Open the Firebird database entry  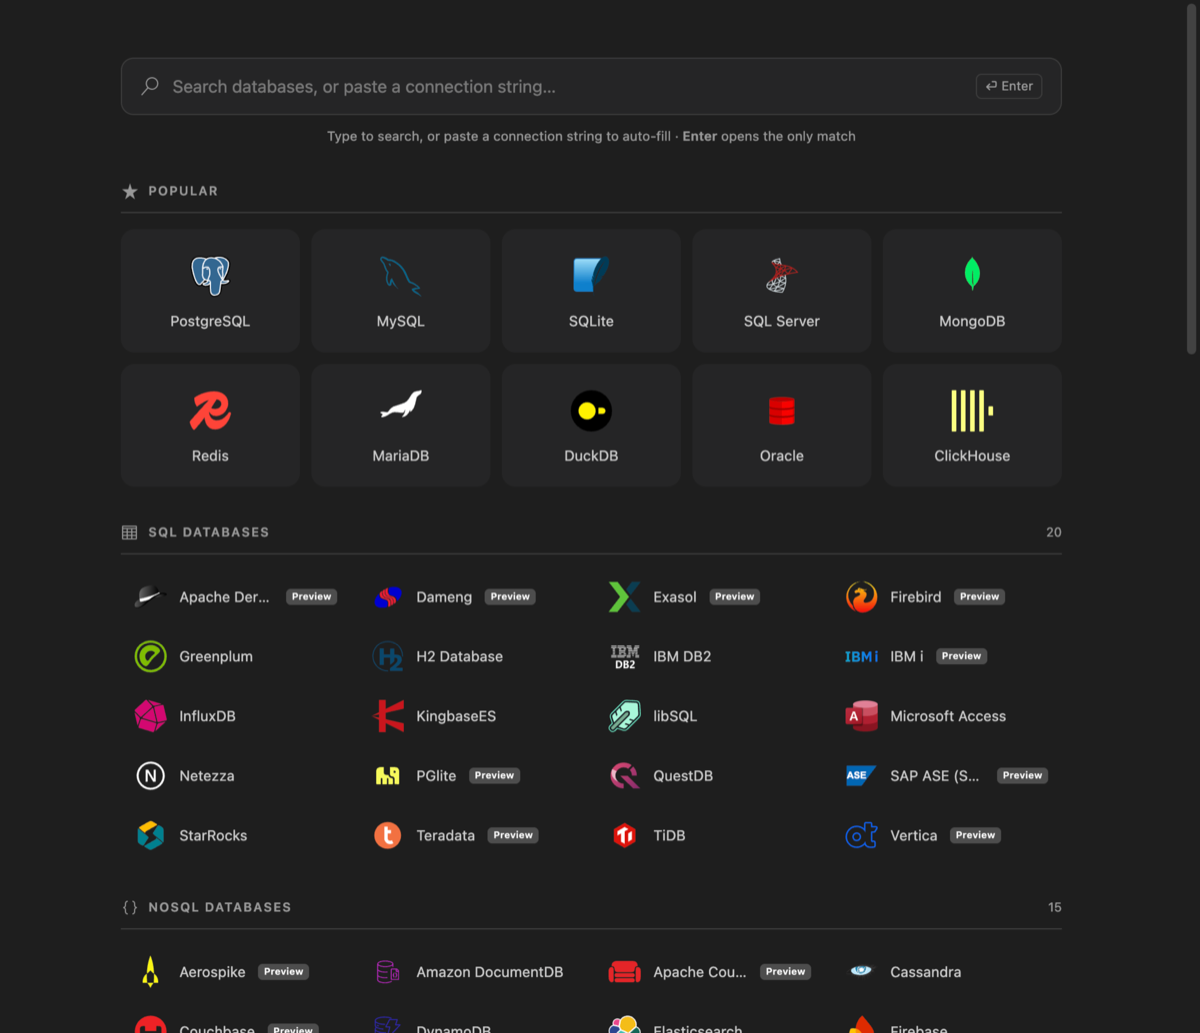[926, 597]
